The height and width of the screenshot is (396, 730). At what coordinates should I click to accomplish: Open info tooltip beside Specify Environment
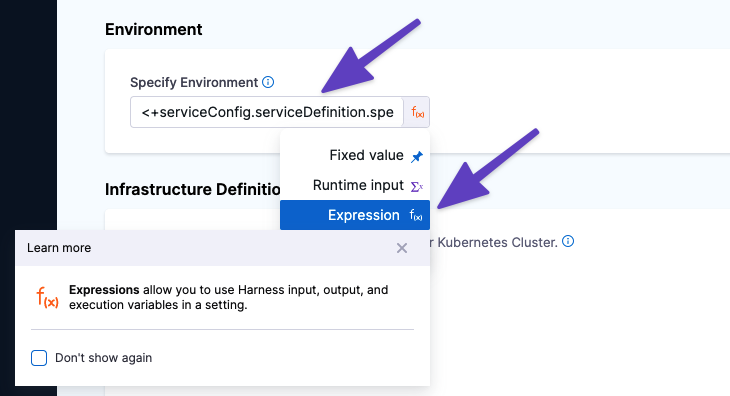pos(268,82)
